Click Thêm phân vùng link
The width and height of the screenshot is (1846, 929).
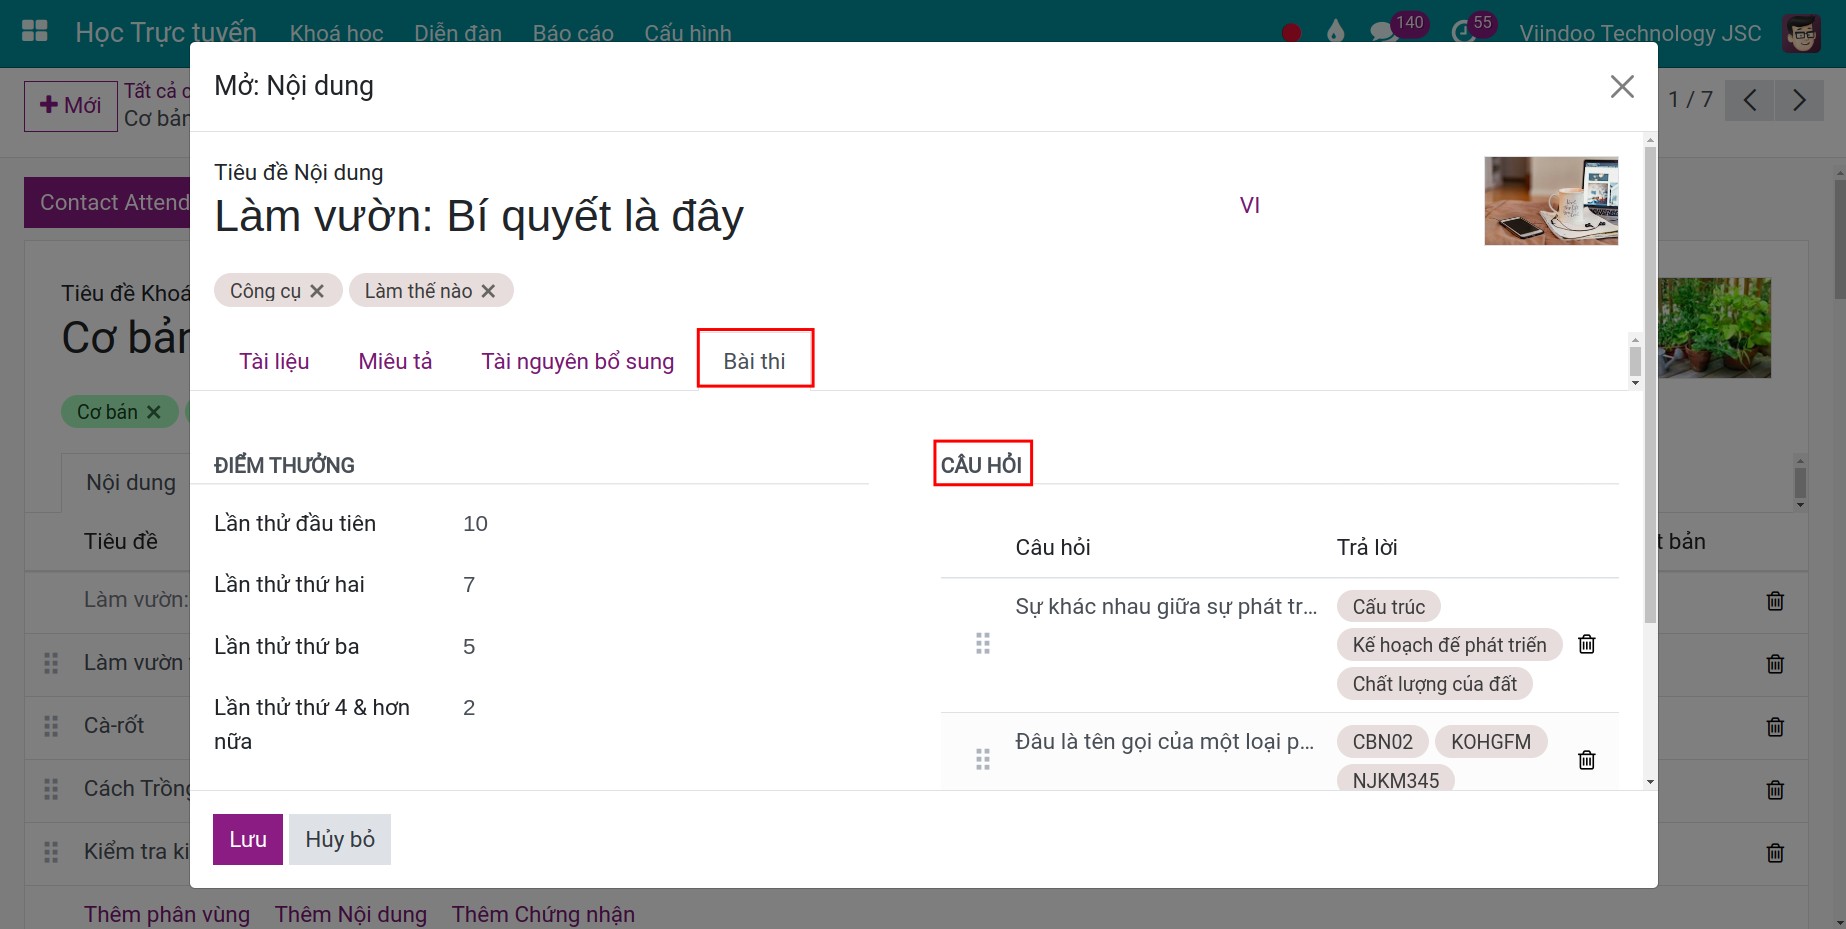click(x=167, y=914)
